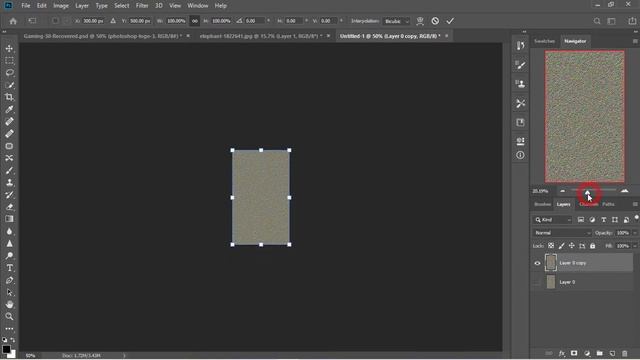This screenshot has width=640, height=360.
Task: Open the Opacity slider dropdown arrow
Action: pos(635,233)
